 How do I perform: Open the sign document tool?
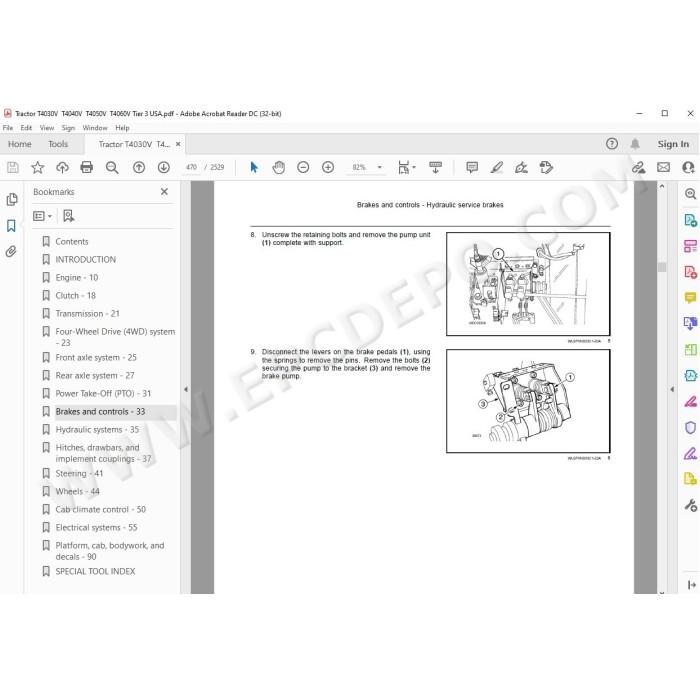pyautogui.click(x=521, y=167)
